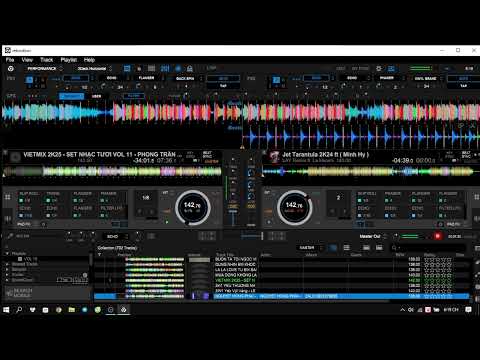The width and height of the screenshot is (480, 360).
Task: Click deck 1 play indicator green icon
Action: point(167,221)
